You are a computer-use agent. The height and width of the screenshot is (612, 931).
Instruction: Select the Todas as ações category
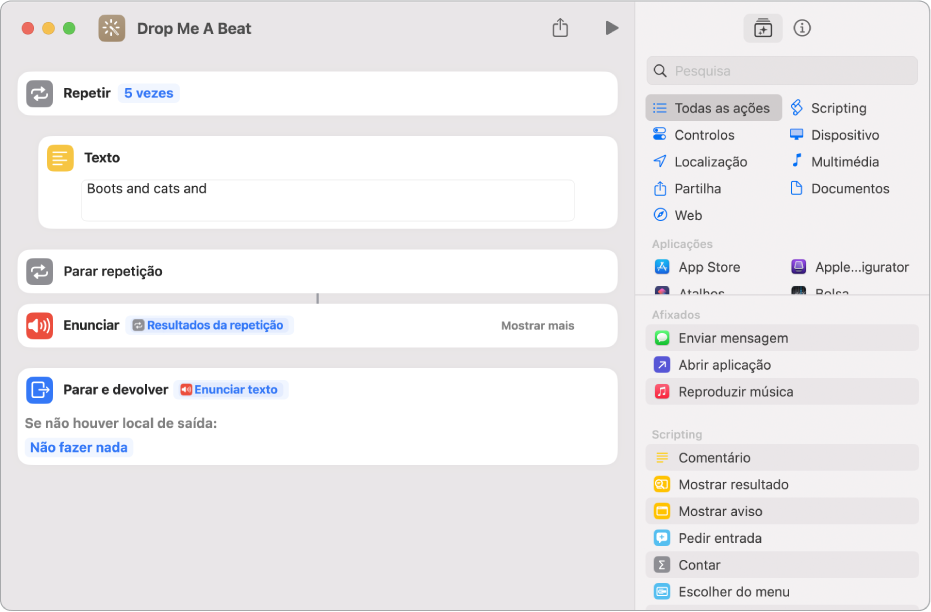[x=714, y=108]
